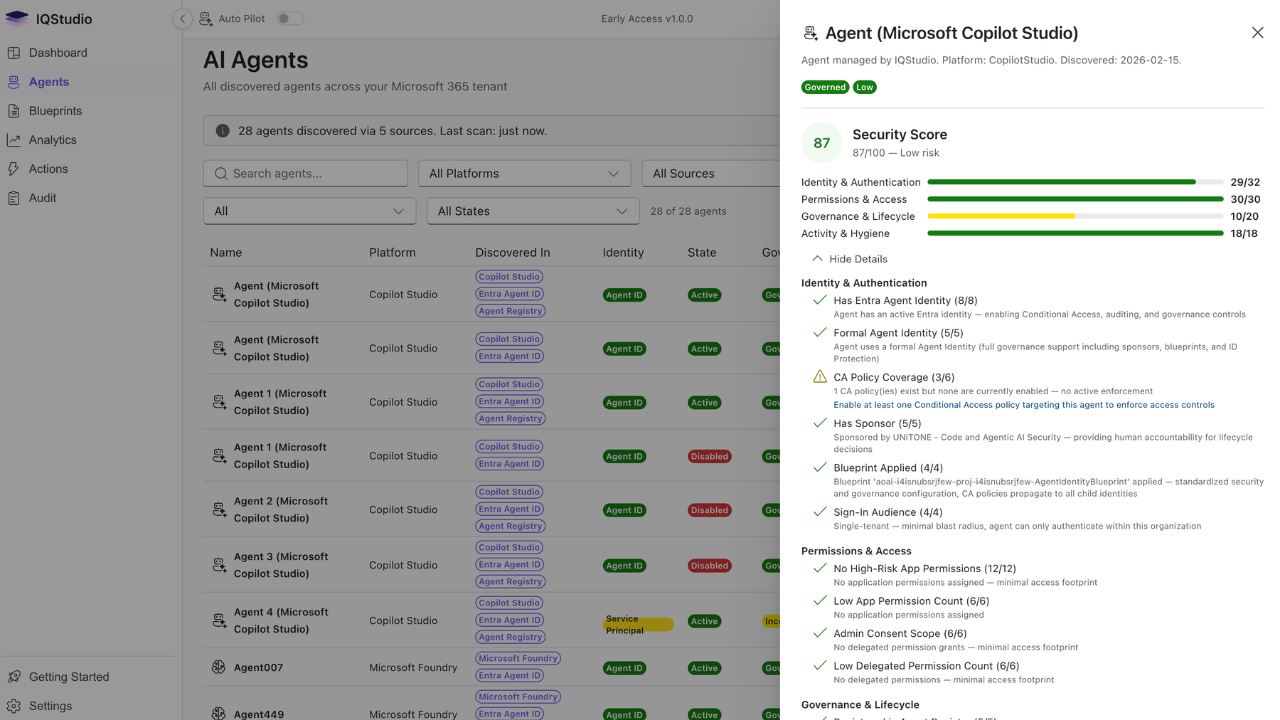Click the agent icon in the details panel header

[810, 33]
